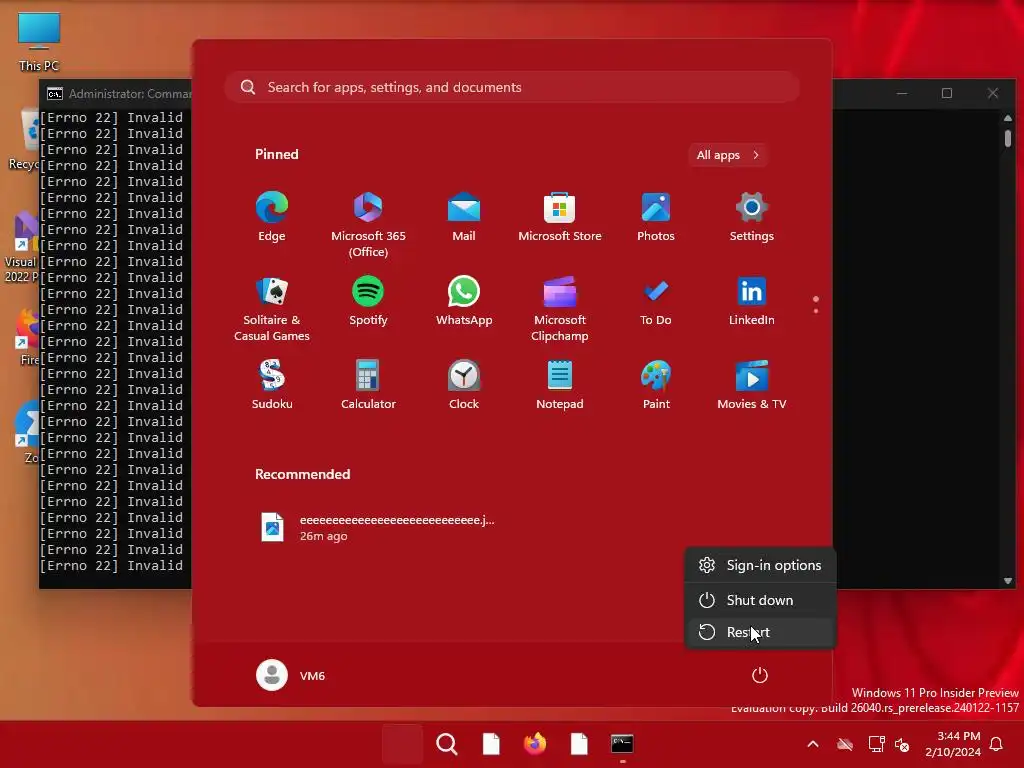The image size is (1024, 768).
Task: Open the clock showing 3:44 PM
Action: (x=953, y=744)
